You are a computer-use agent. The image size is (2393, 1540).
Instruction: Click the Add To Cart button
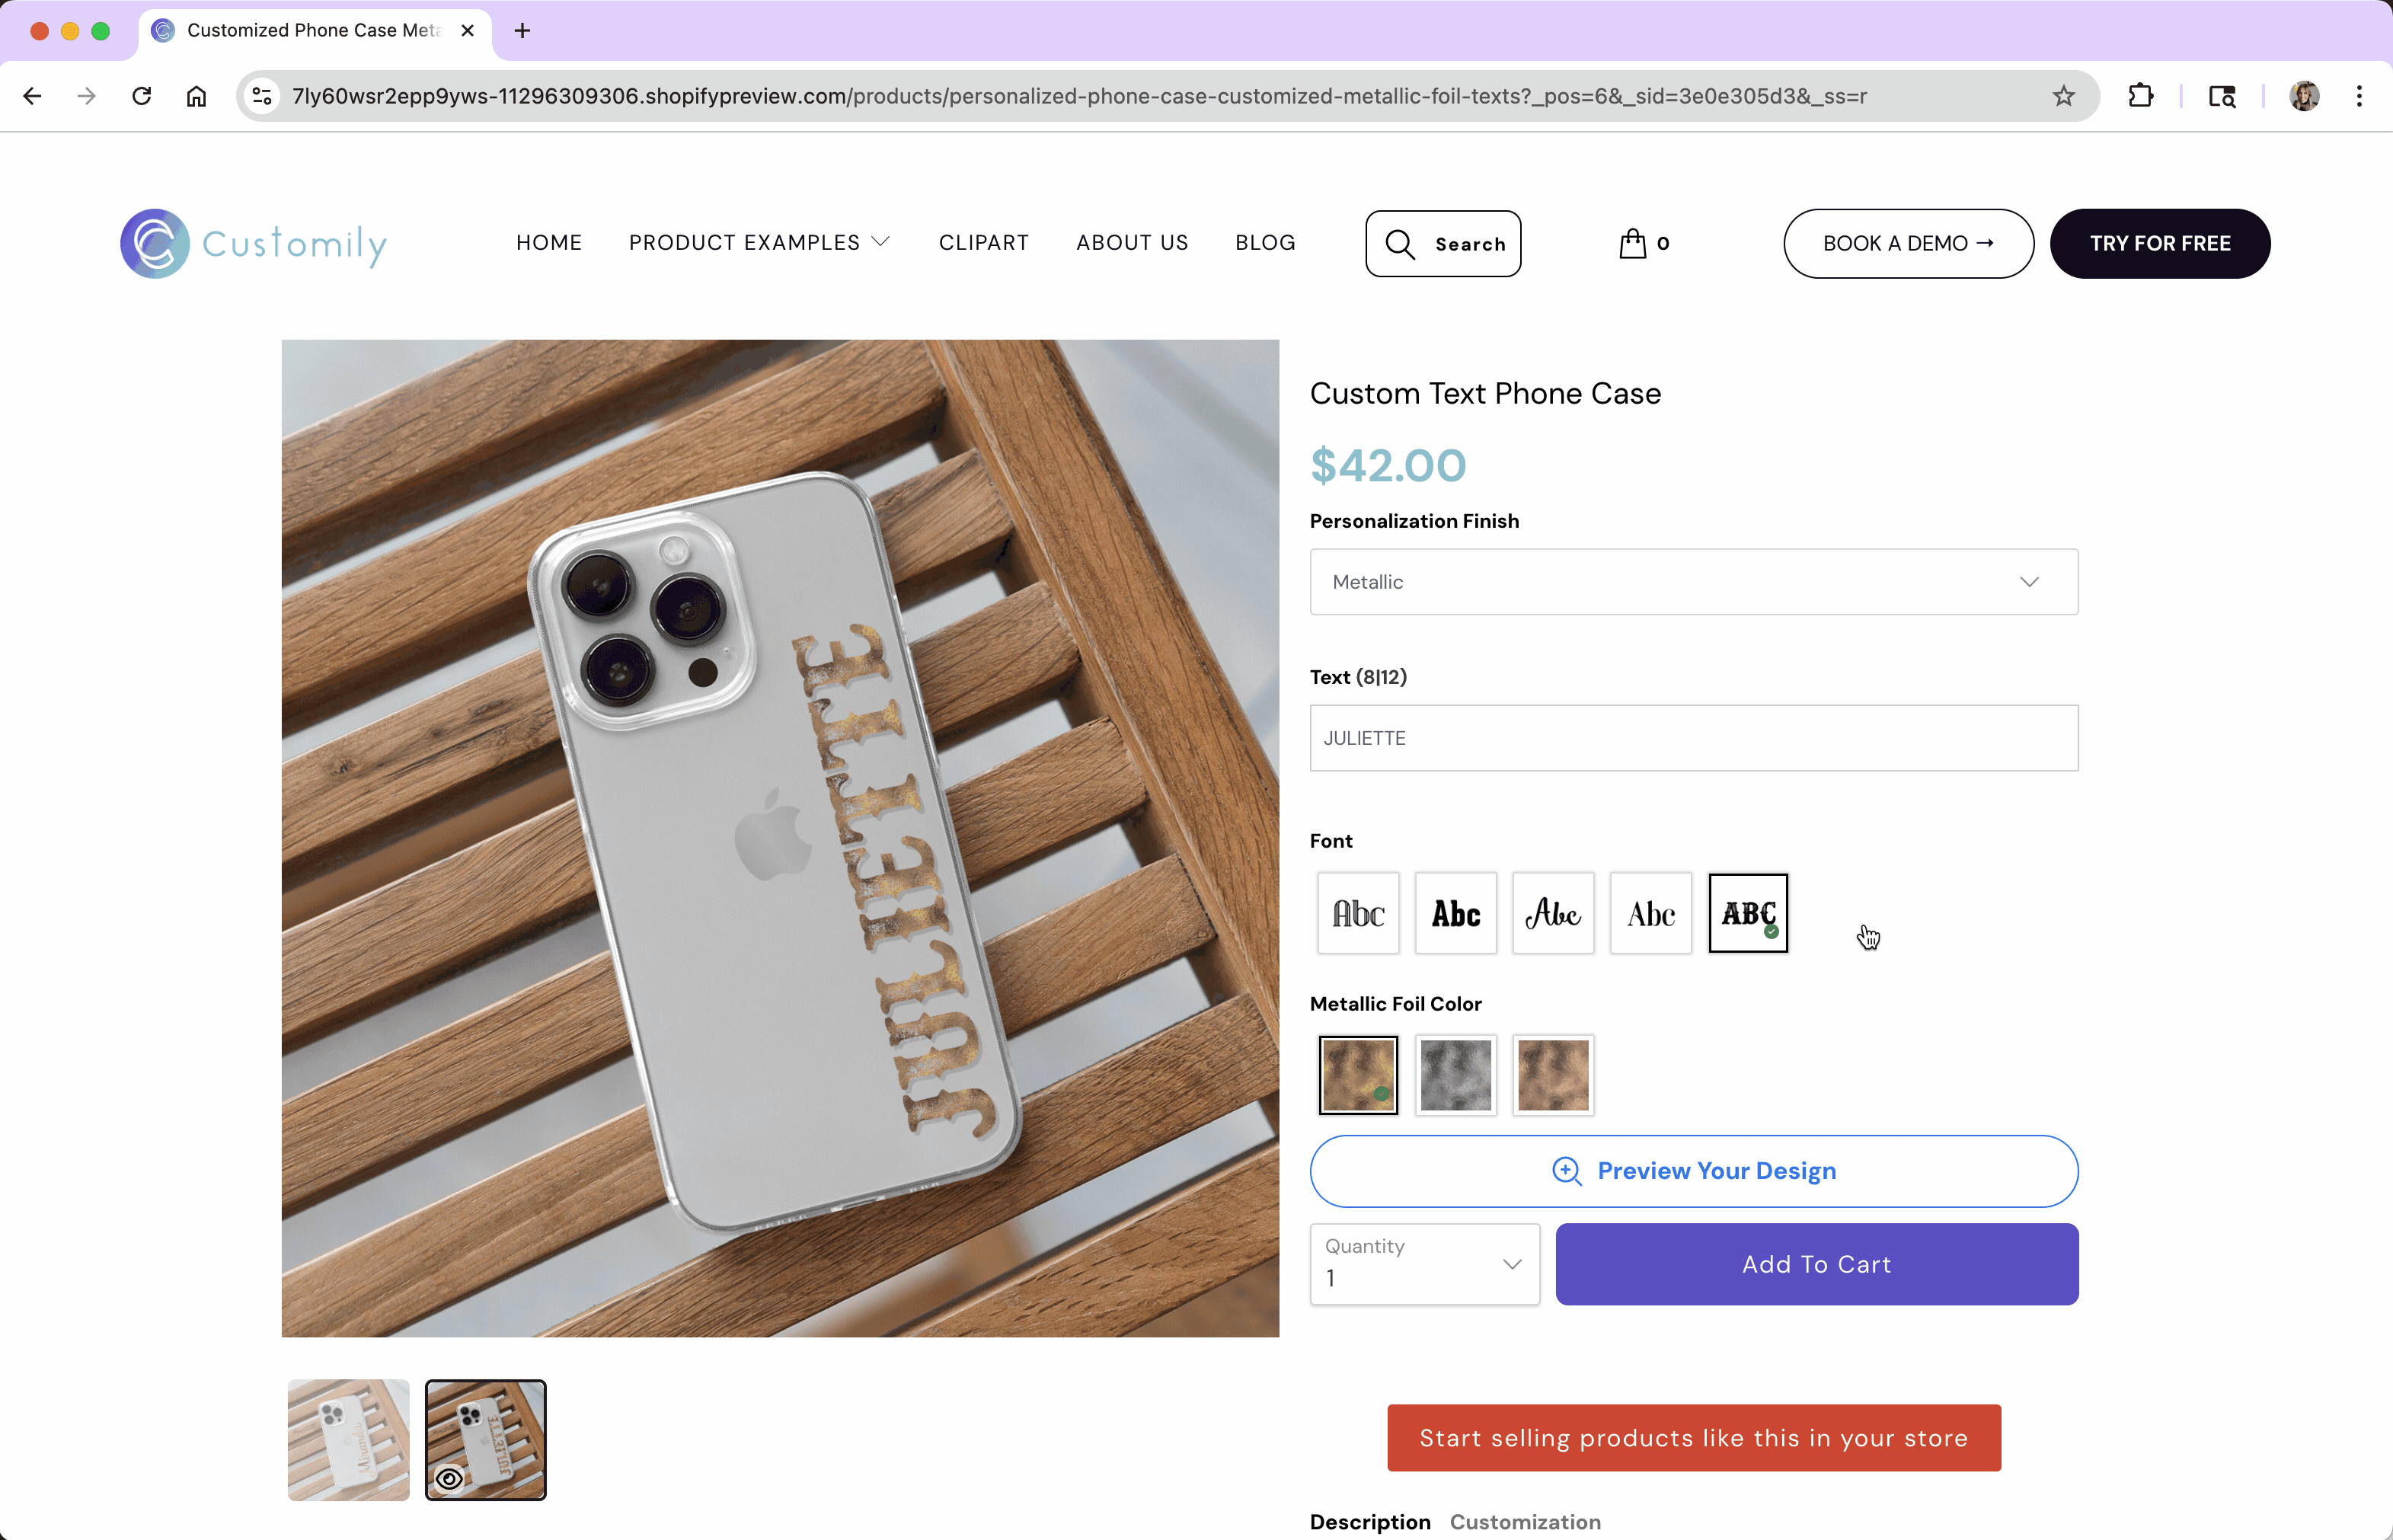pos(1816,1264)
